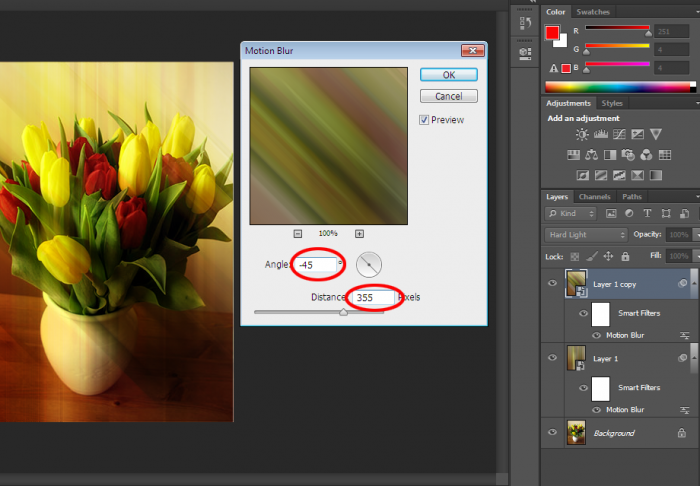Switch to the Swatches tab
This screenshot has width=700, height=486.
pos(593,12)
